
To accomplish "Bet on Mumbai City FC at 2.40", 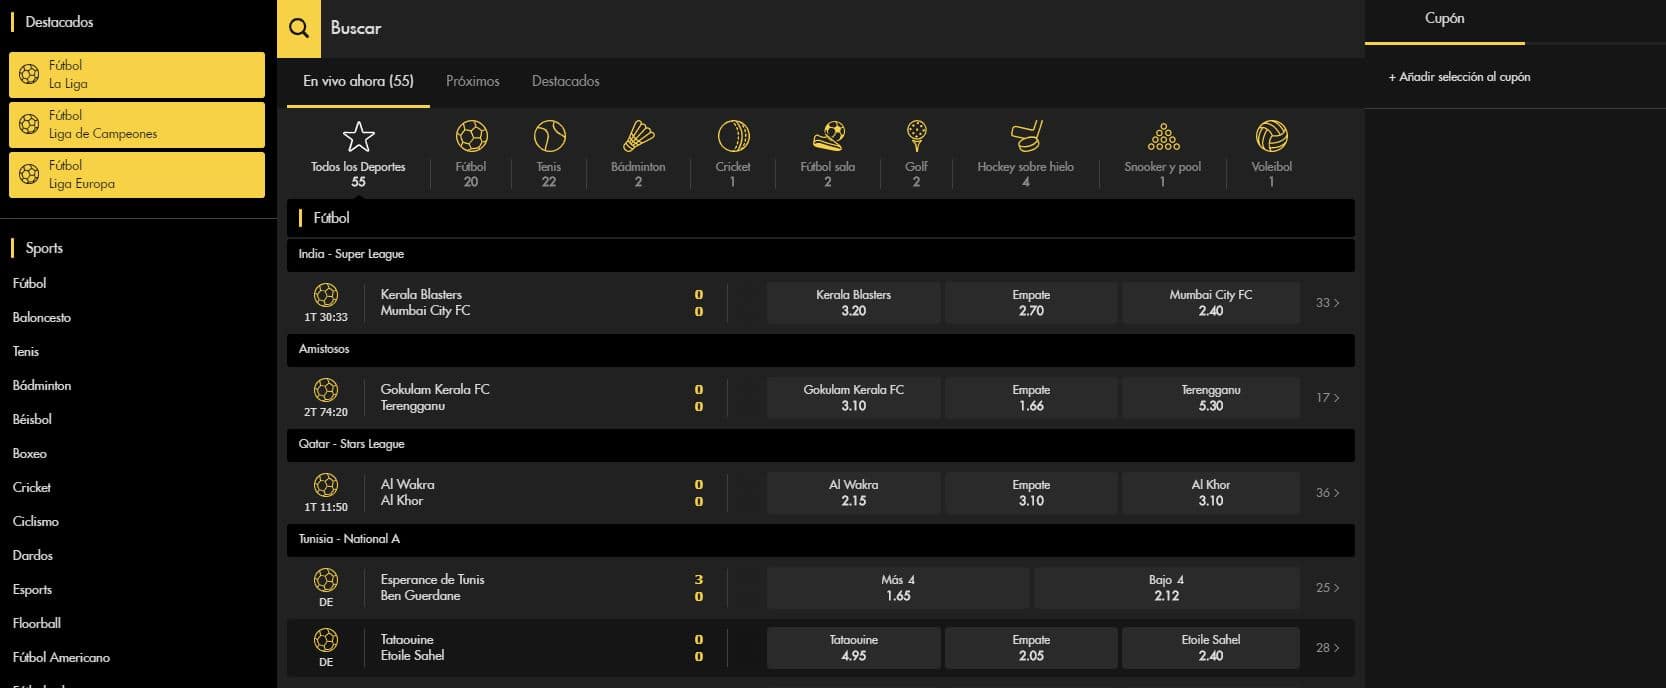I will tap(1210, 303).
